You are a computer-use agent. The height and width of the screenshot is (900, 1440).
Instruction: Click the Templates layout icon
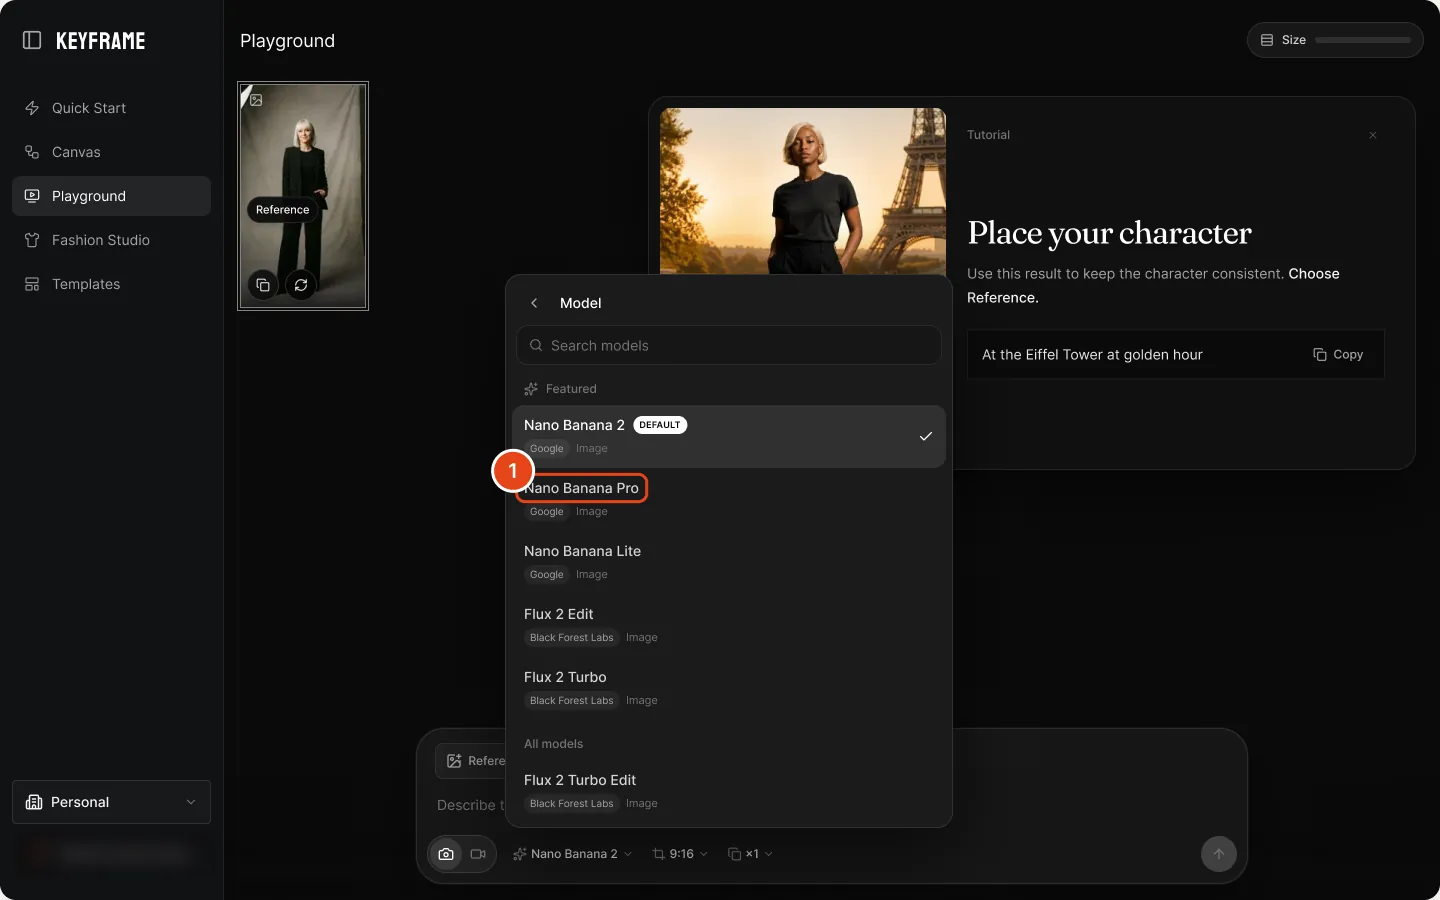pos(32,284)
